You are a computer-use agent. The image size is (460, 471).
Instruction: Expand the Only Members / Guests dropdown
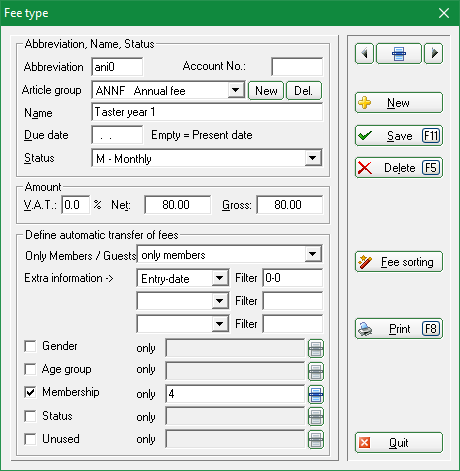pyautogui.click(x=313, y=254)
